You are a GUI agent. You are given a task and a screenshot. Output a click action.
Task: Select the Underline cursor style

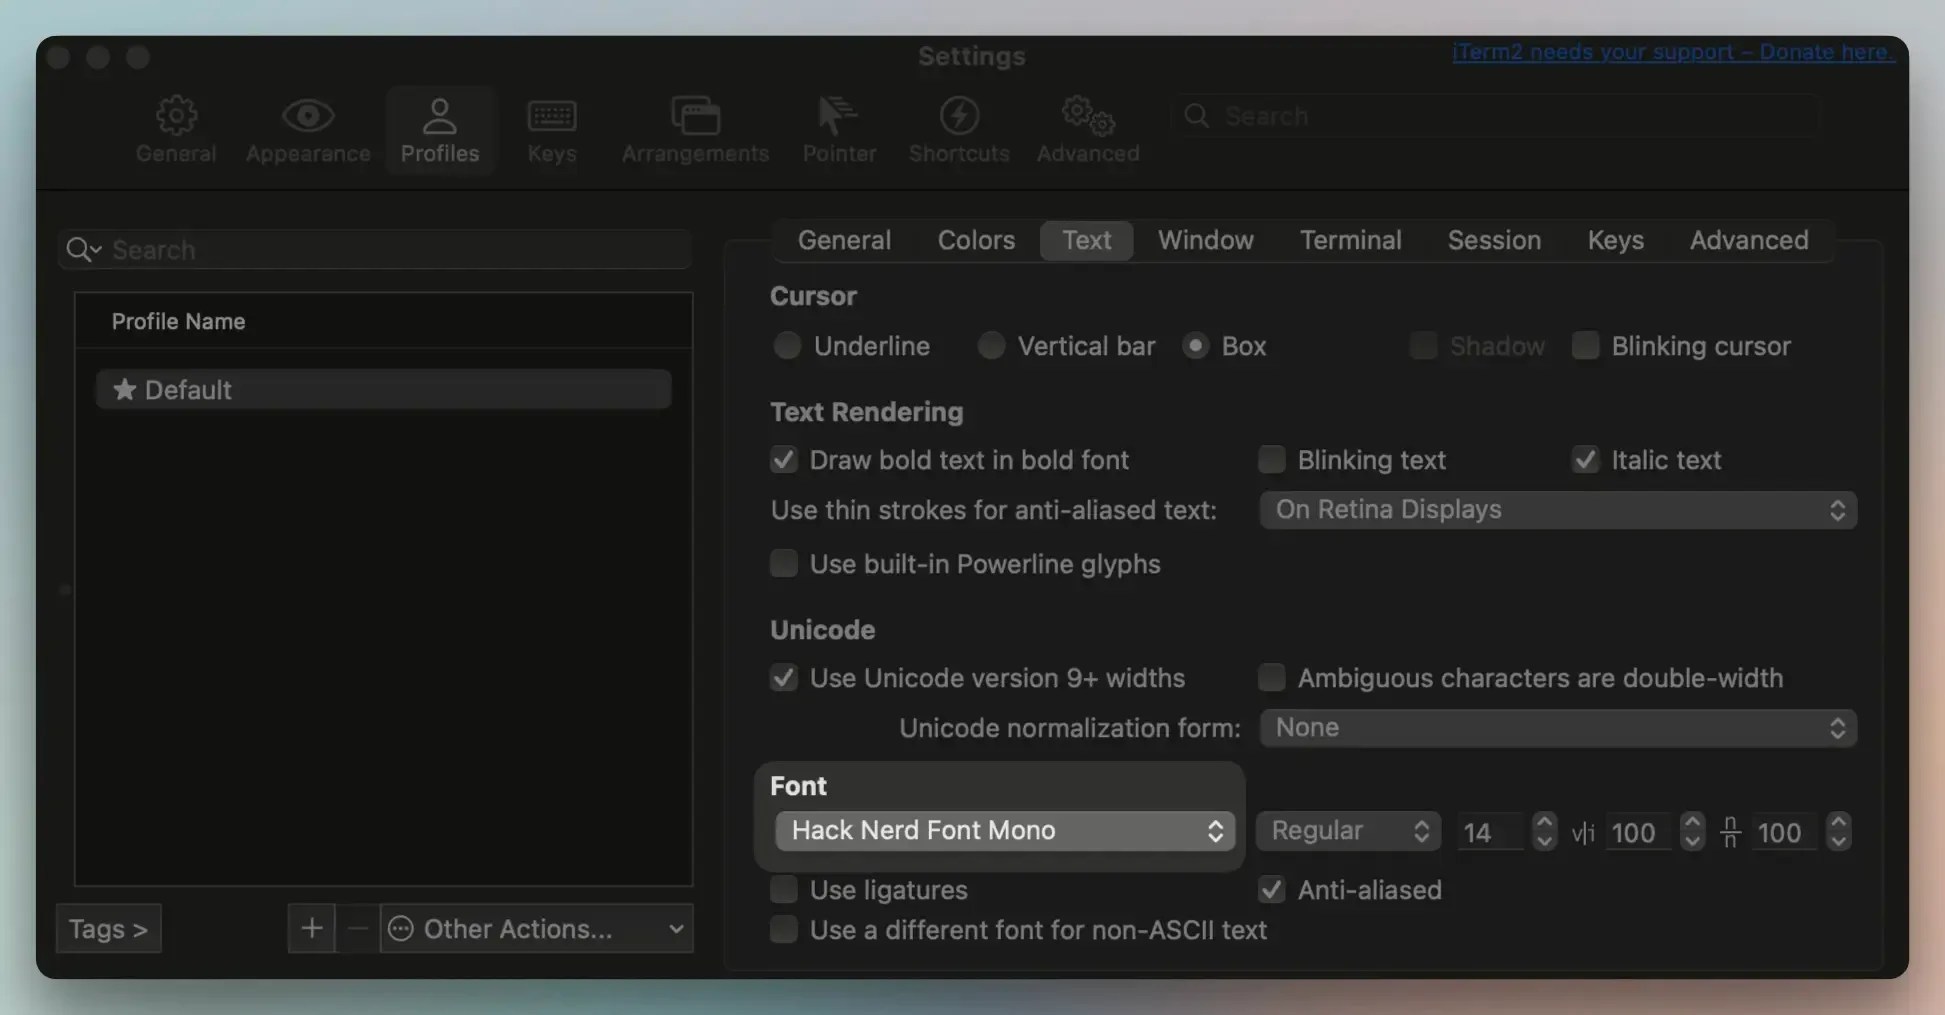click(x=787, y=345)
